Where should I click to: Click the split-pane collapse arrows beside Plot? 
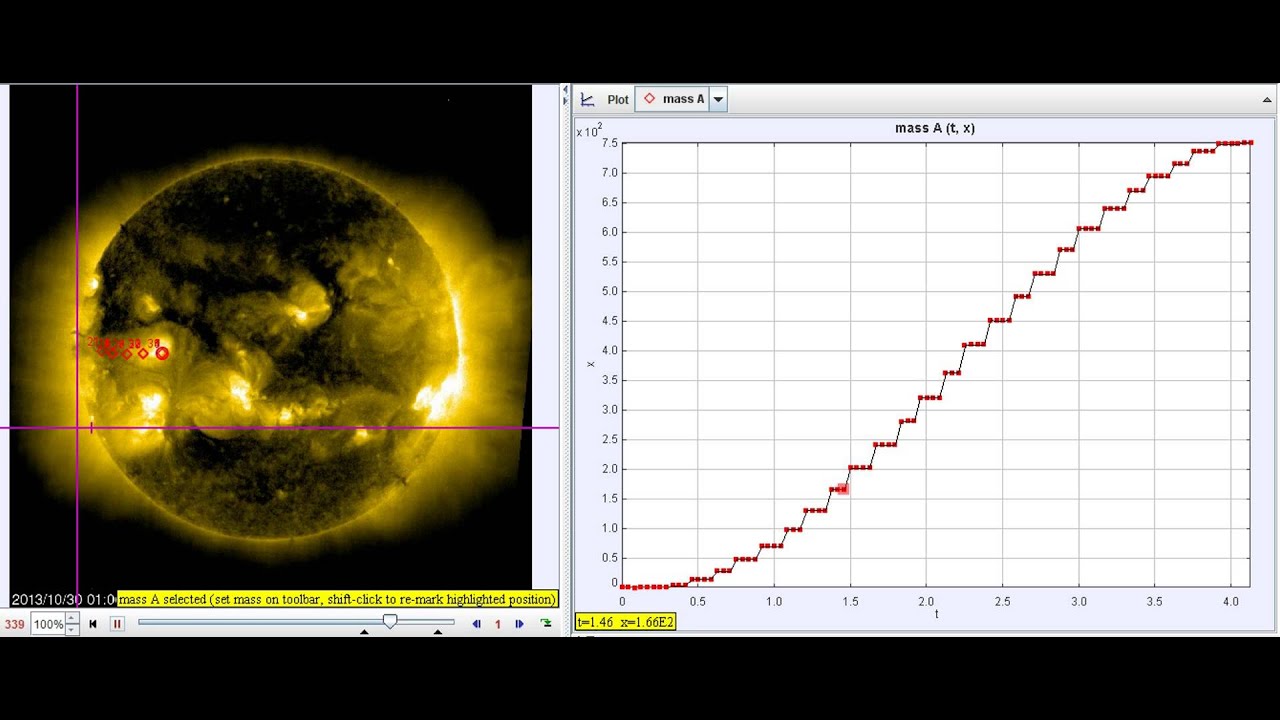coord(565,95)
